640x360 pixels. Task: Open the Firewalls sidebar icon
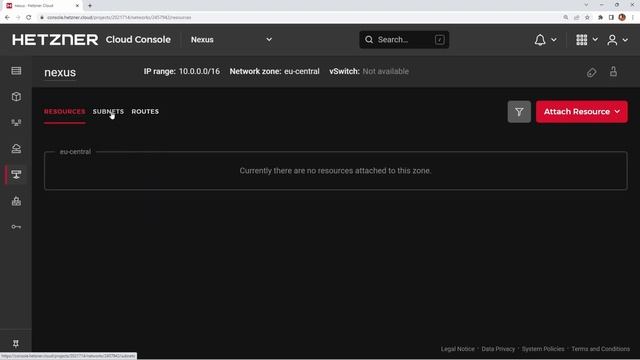click(x=16, y=201)
